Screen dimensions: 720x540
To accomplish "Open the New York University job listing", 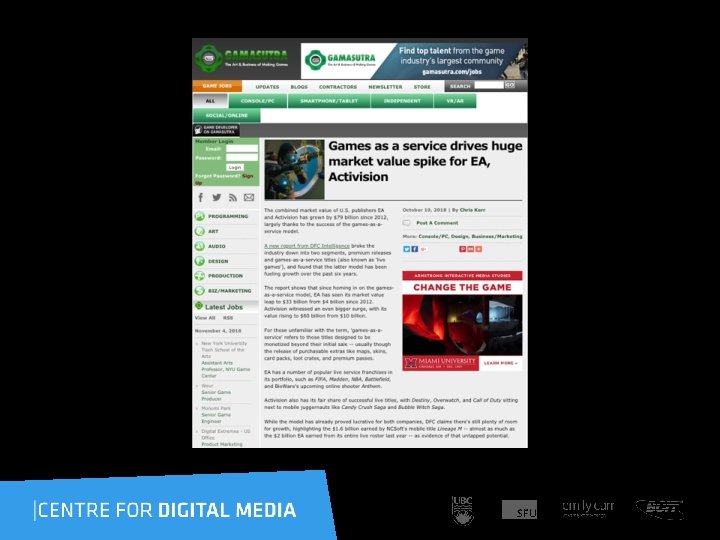I will (225, 360).
